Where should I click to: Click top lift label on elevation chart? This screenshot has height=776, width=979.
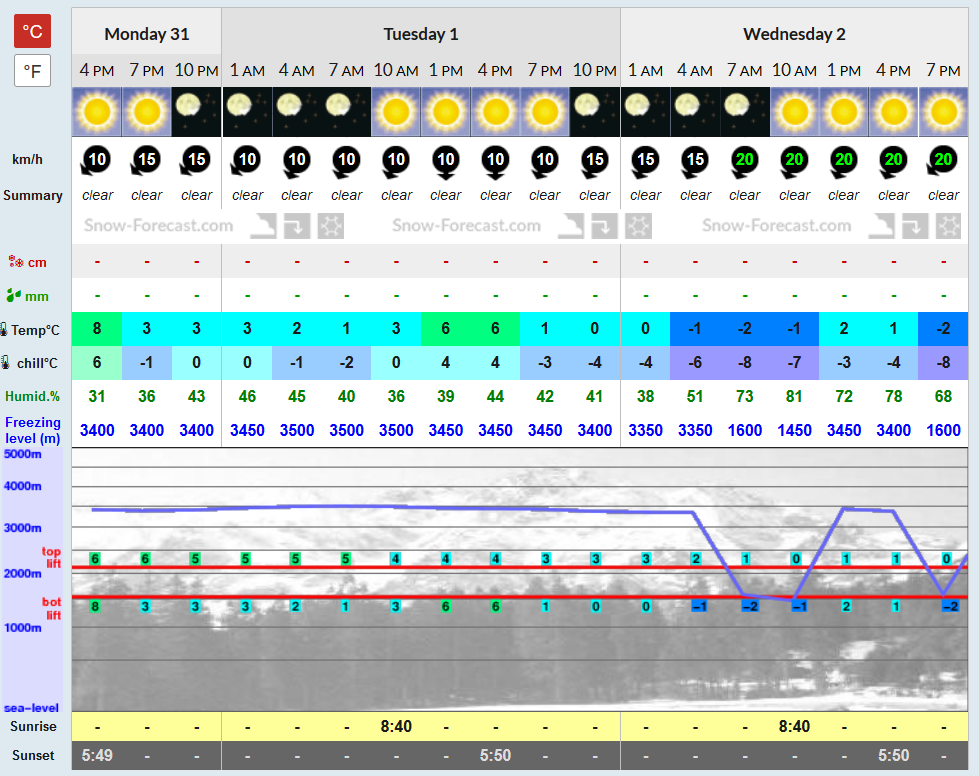[x=51, y=557]
